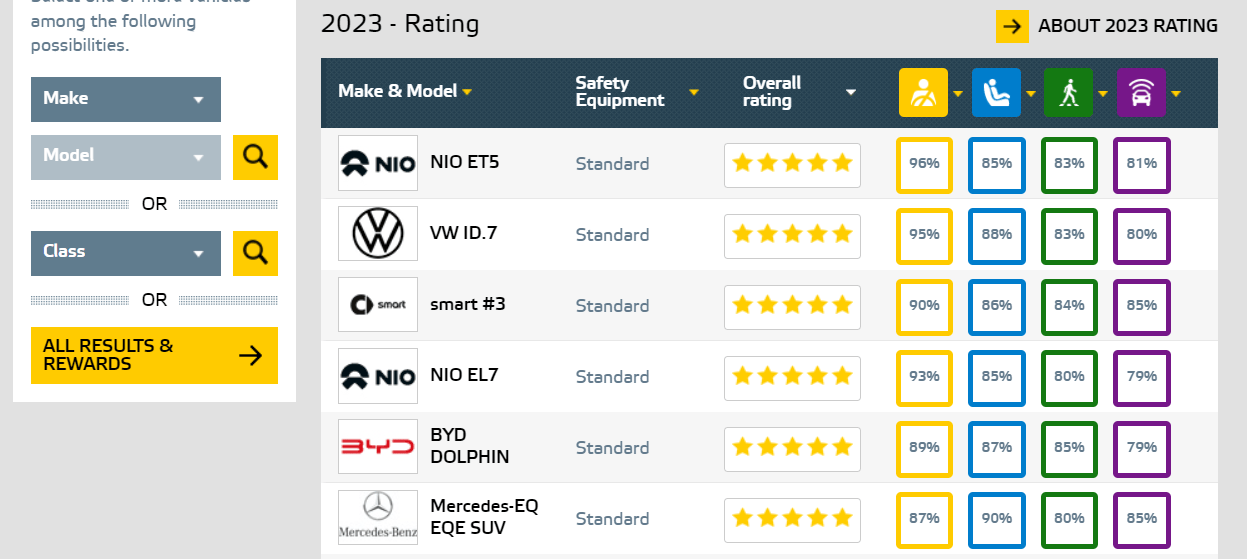Click the green Vulnerable Road Users icon
This screenshot has width=1247, height=559.
point(1069,93)
